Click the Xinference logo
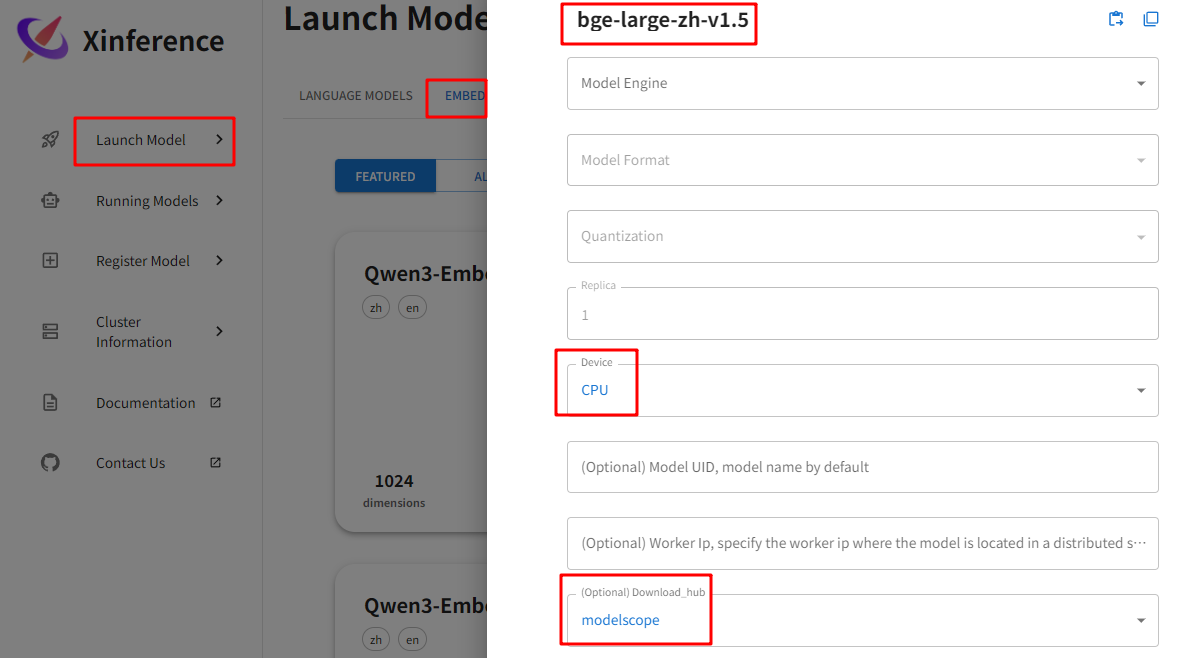Viewport: 1180px width, 658px height. (x=43, y=40)
